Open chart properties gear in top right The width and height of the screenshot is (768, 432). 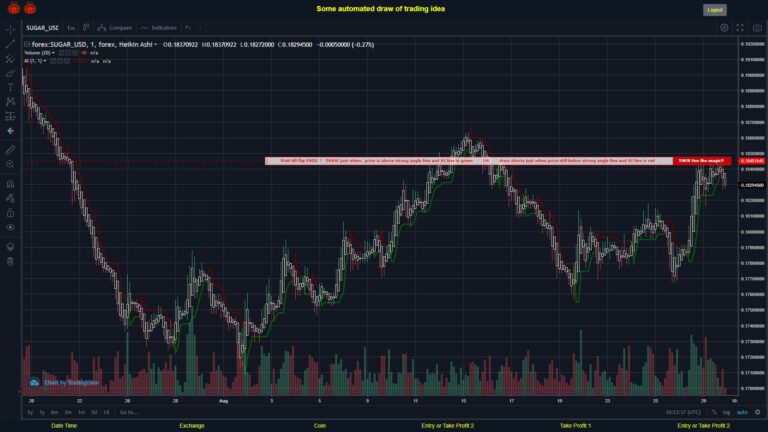724,28
